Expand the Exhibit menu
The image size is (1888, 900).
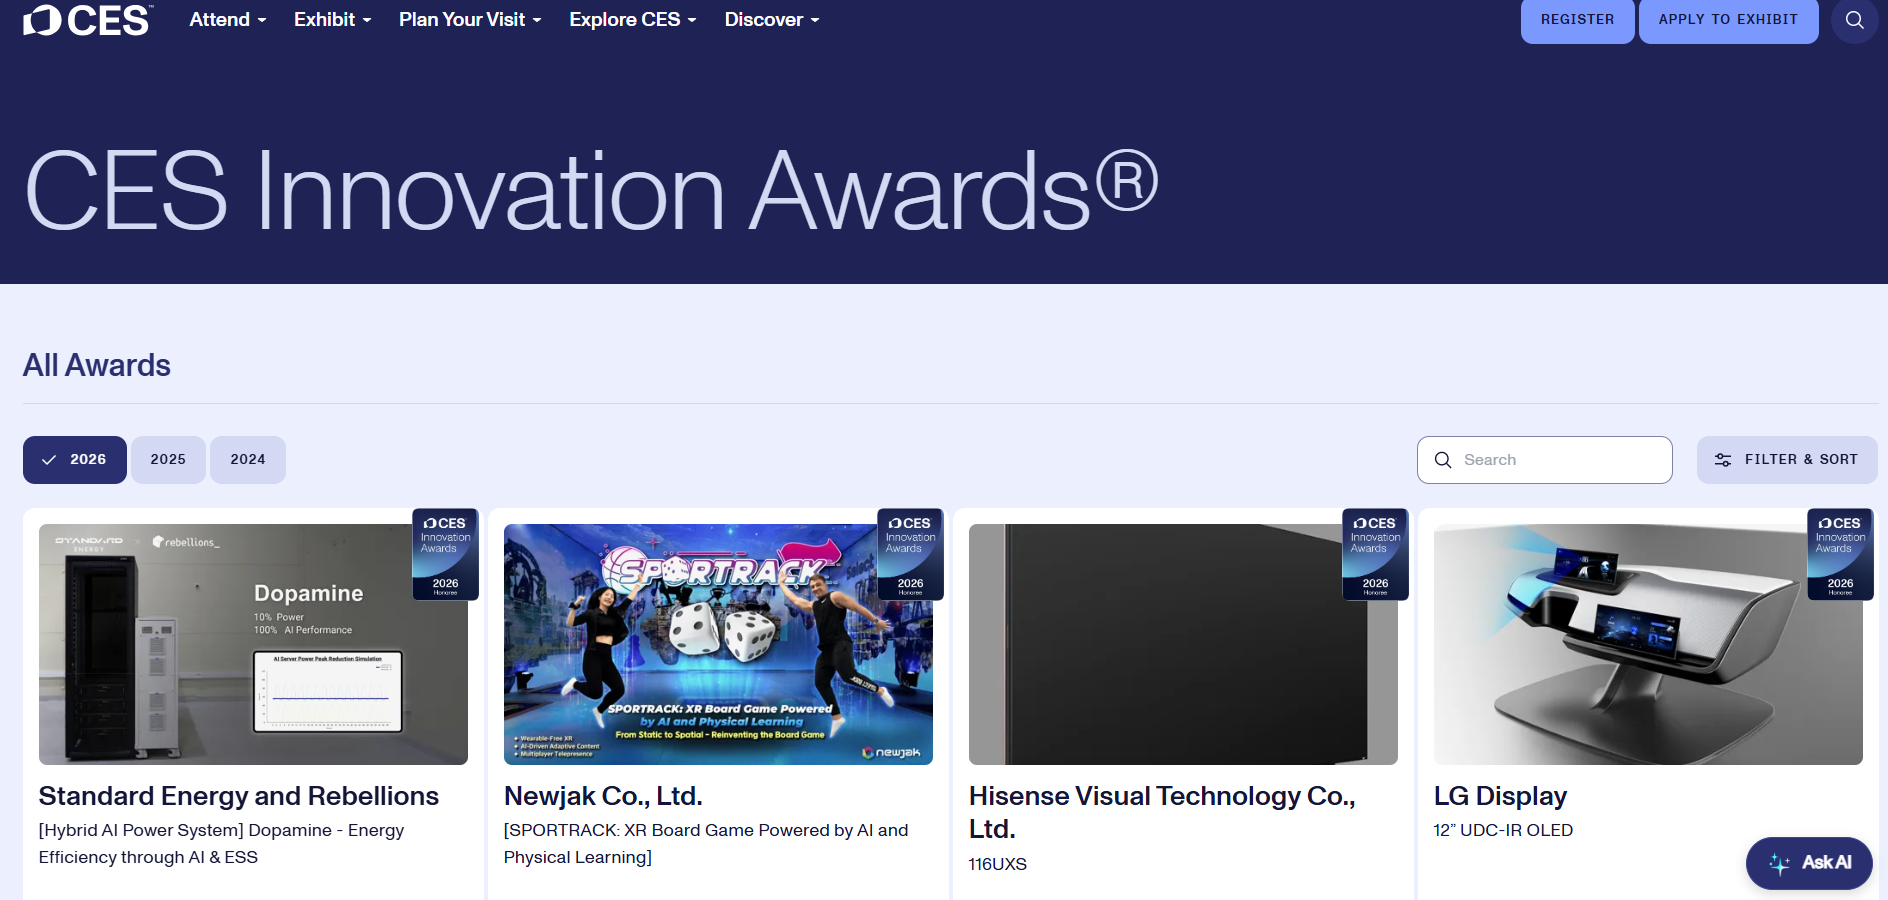(x=333, y=20)
